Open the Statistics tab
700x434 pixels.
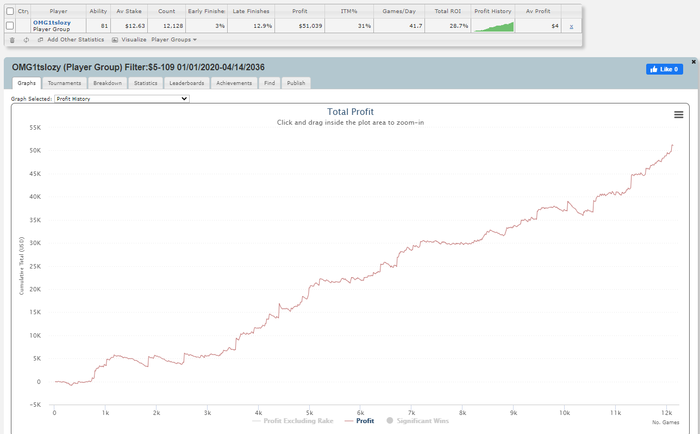pos(146,83)
